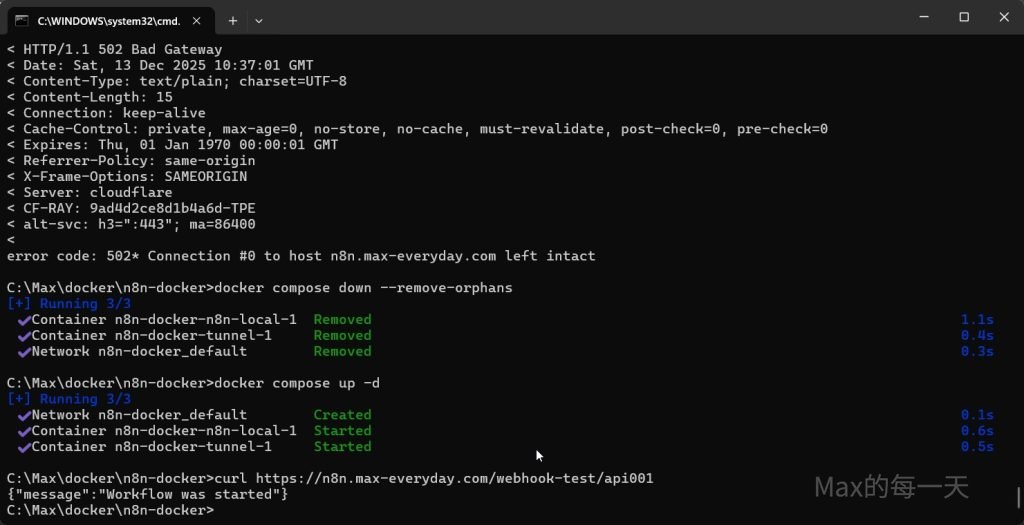
Task: Click the checkmark beside removed tunnel-1 container
Action: click(x=24, y=336)
